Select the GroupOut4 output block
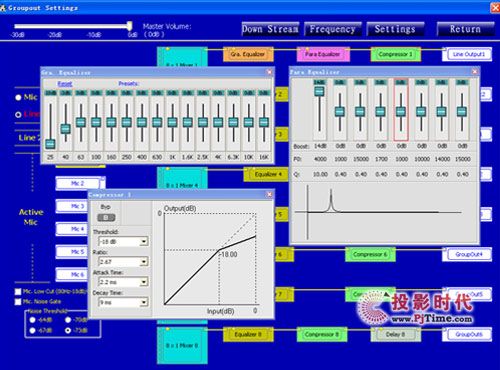The image size is (500, 370). pos(467,255)
